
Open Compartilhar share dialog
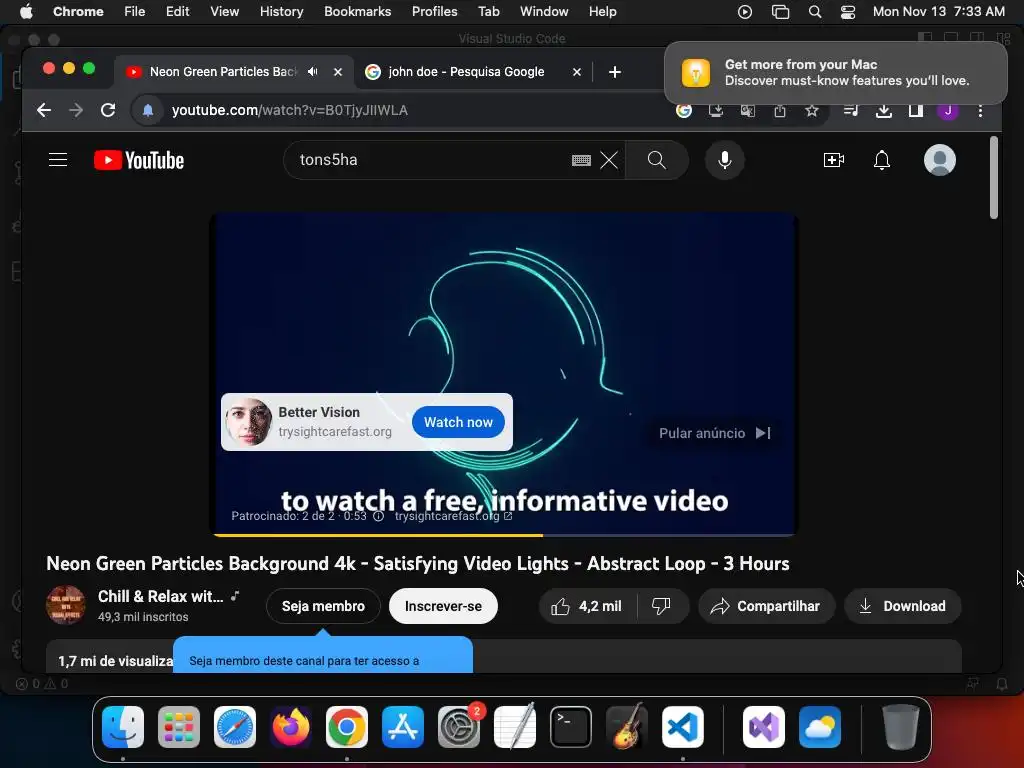pos(766,606)
